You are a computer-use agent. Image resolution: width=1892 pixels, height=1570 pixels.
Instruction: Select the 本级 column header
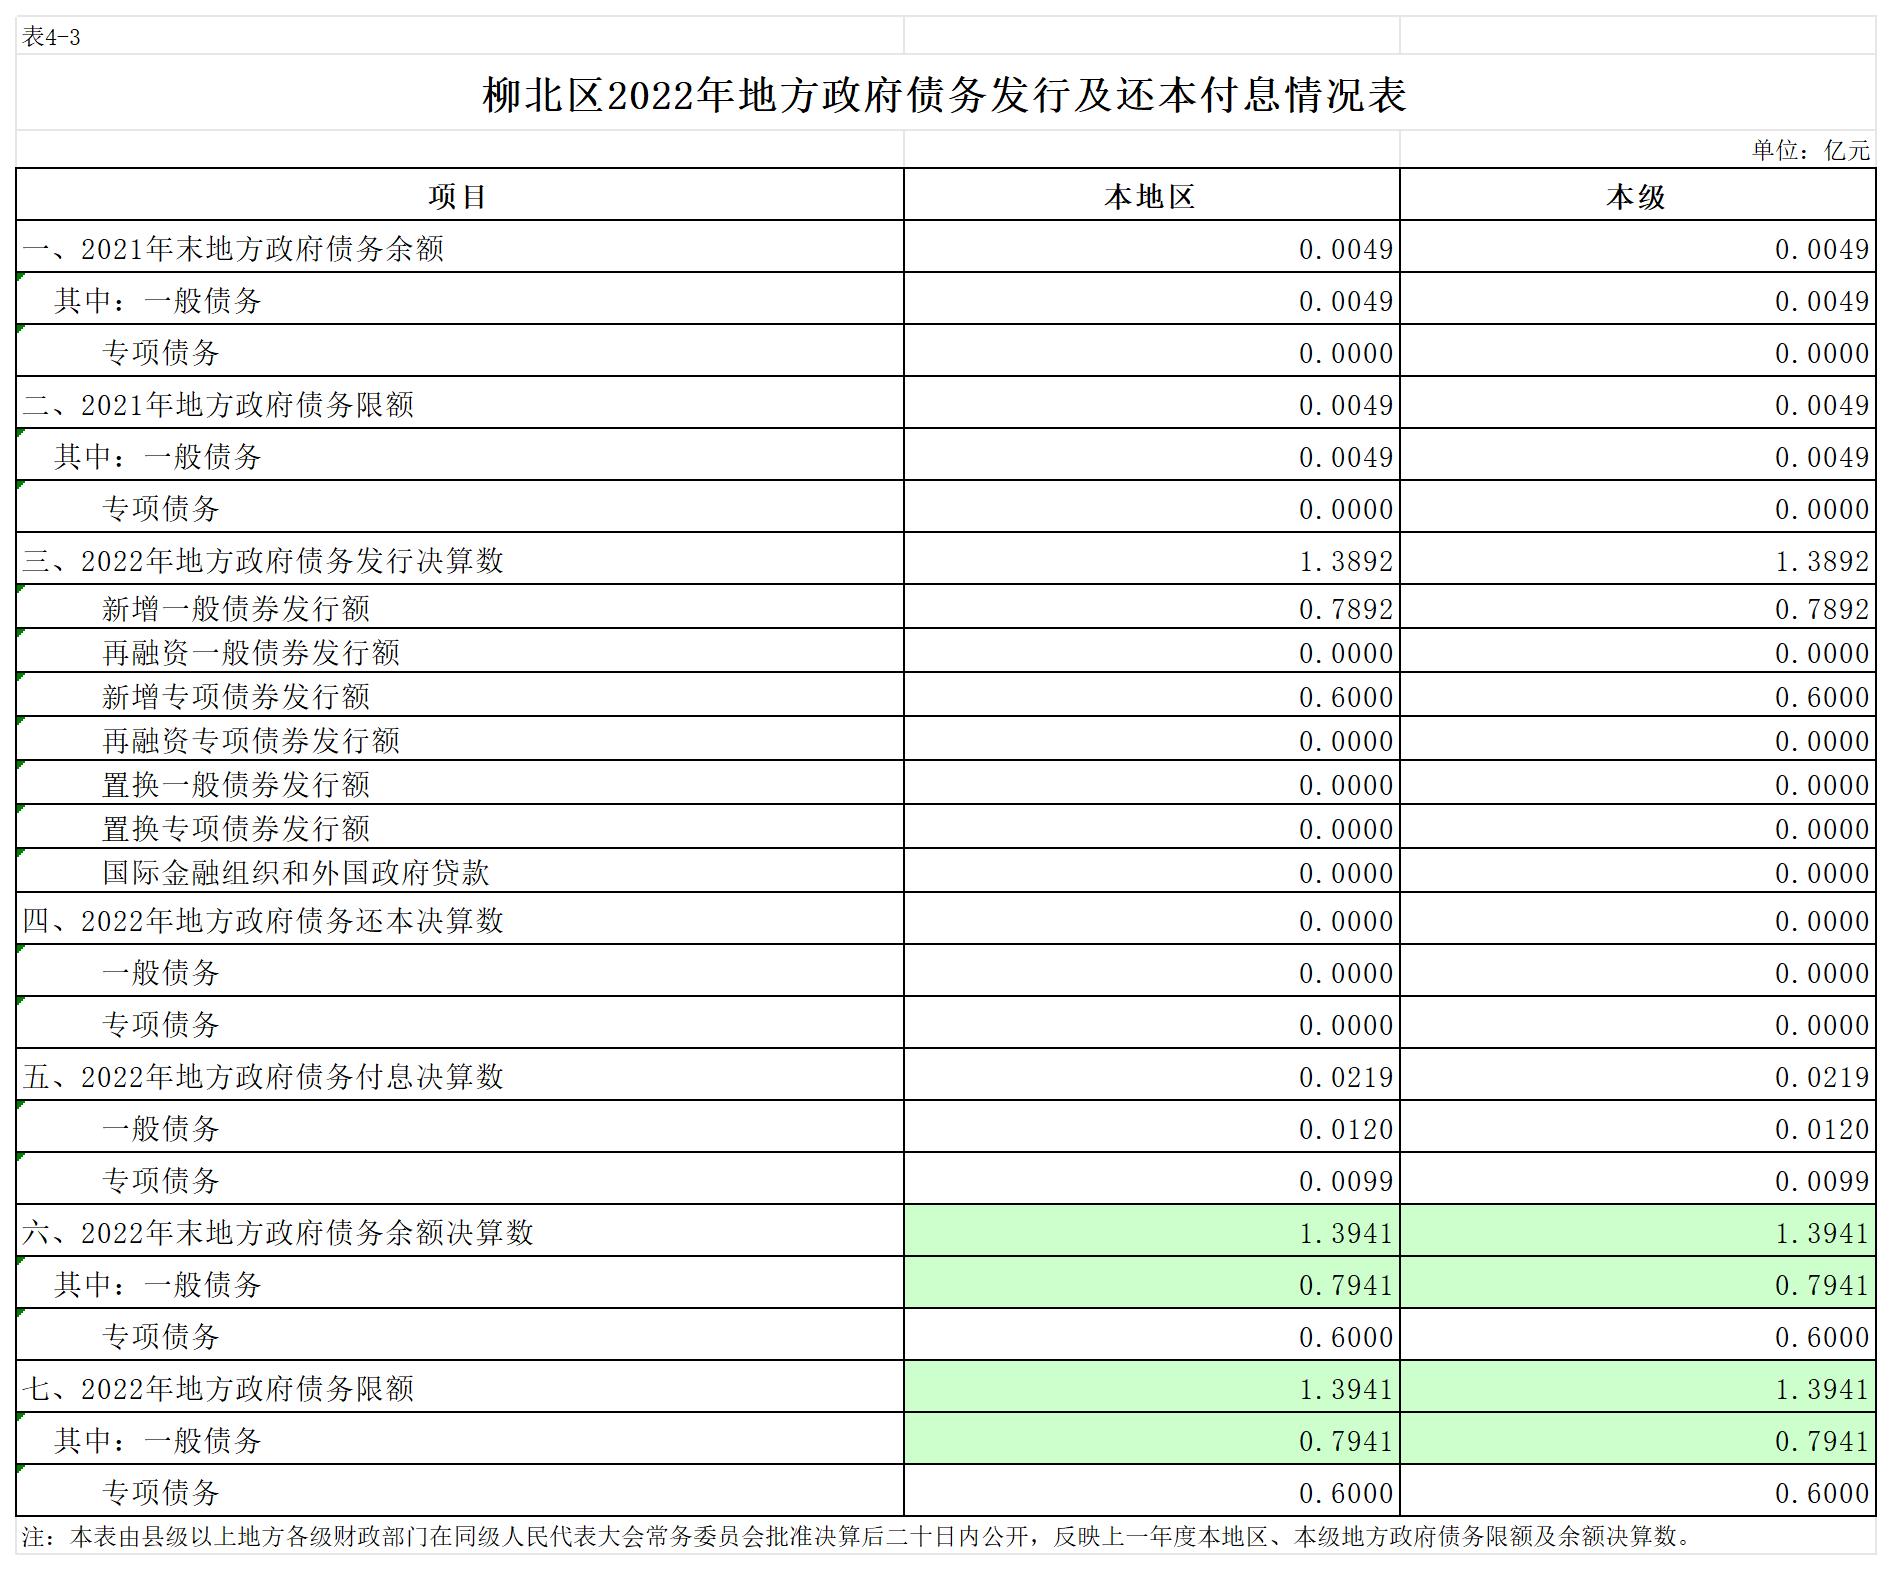pos(1637,195)
